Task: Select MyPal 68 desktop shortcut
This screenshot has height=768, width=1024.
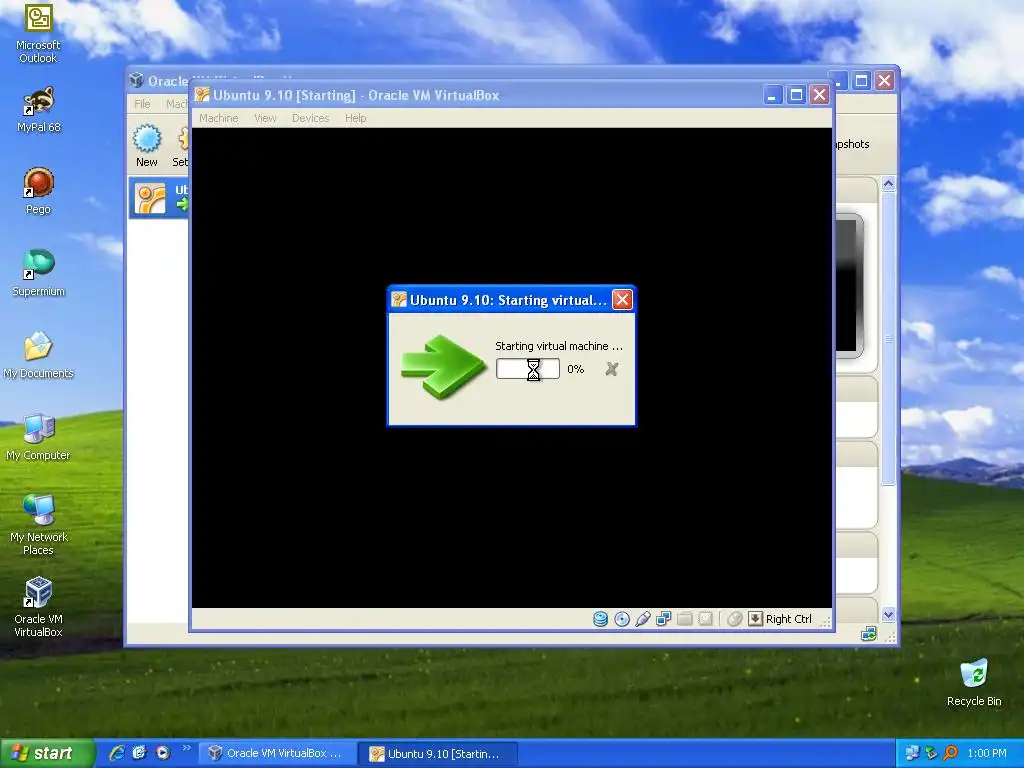Action: (x=39, y=110)
